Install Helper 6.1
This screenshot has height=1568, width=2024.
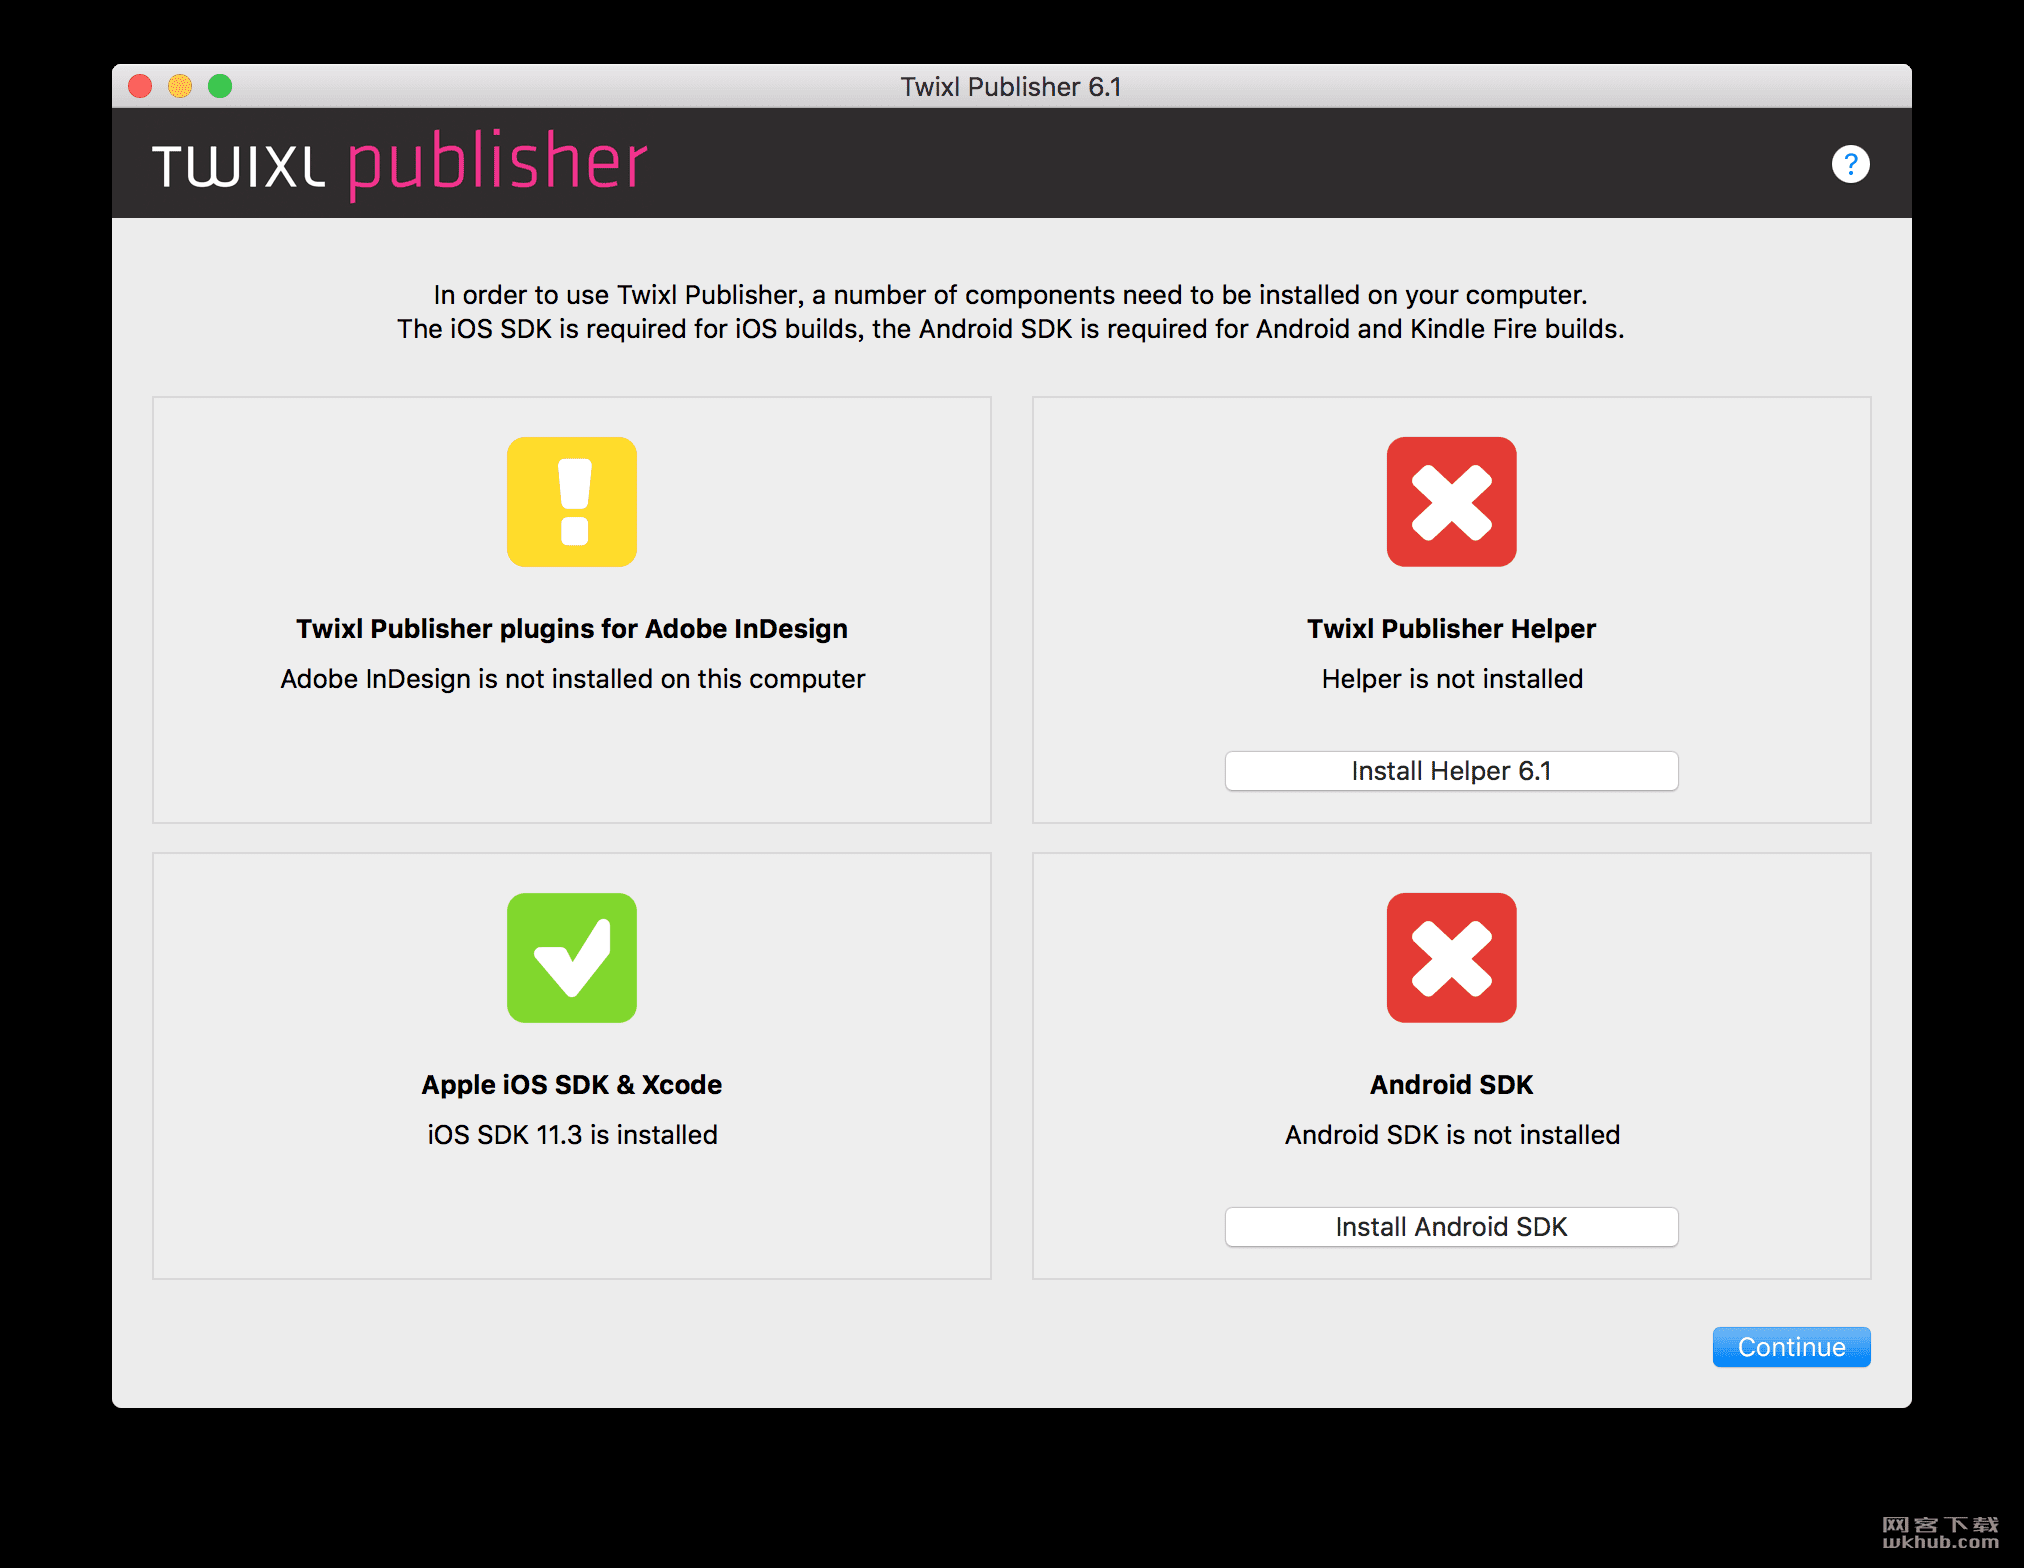pos(1451,771)
